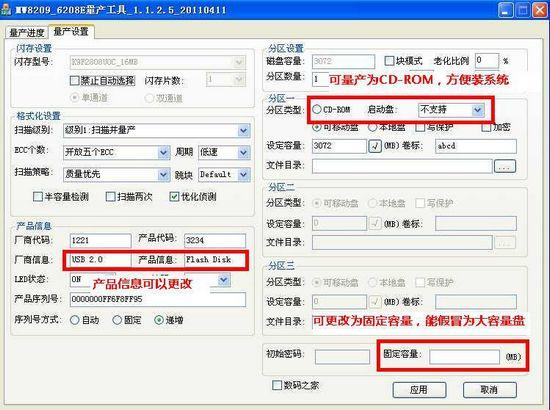Select 自动 serial number mode

point(74,320)
